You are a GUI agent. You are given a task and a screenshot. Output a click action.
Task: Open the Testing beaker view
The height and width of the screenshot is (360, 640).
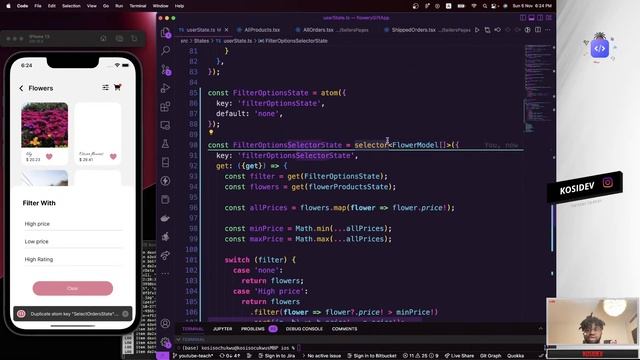pos(165,144)
